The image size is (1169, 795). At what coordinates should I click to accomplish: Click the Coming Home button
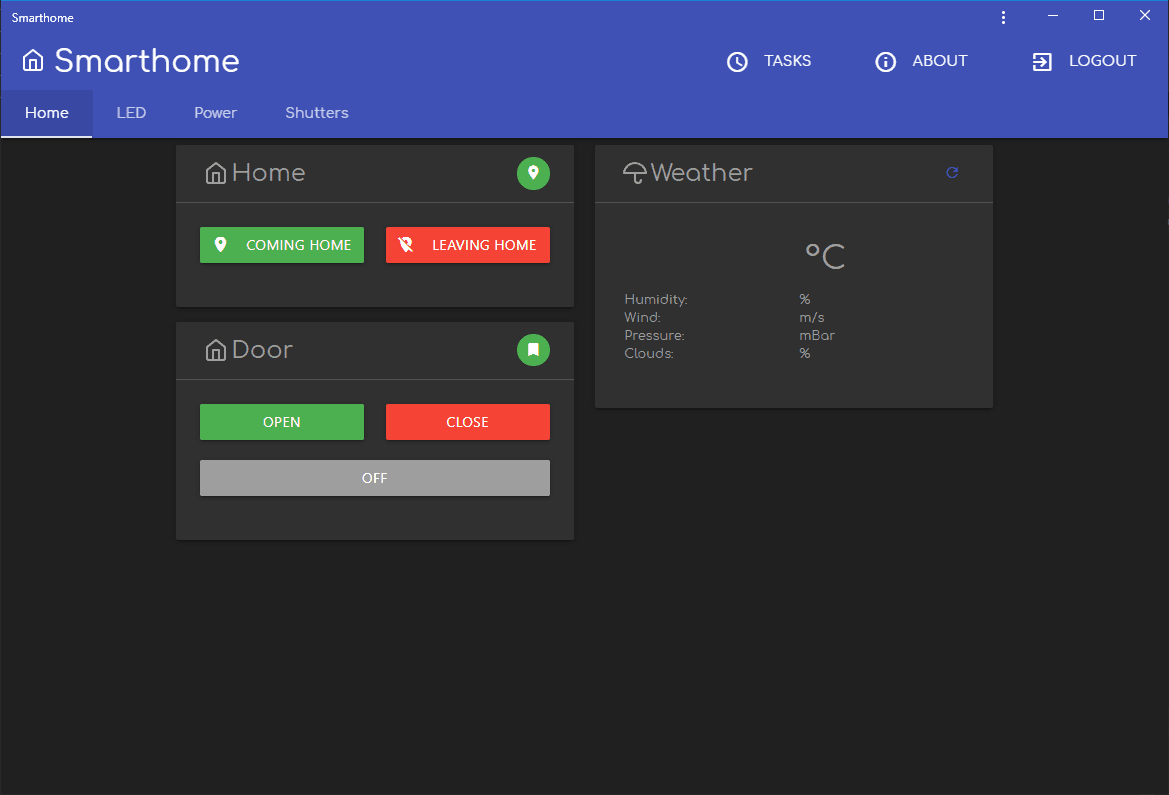282,245
